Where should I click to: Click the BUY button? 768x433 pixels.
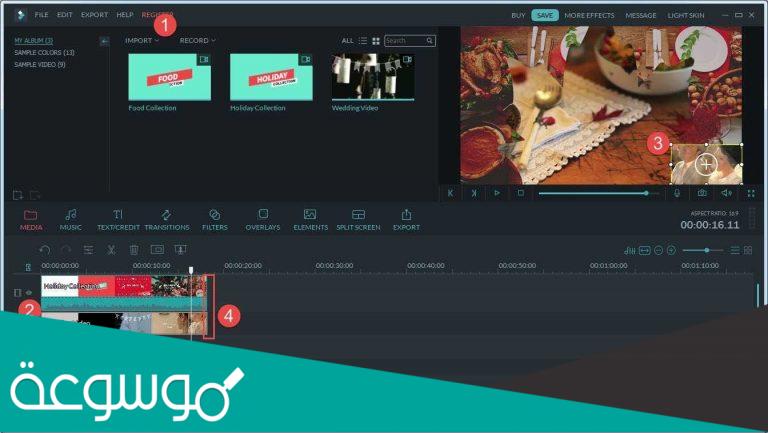(518, 15)
